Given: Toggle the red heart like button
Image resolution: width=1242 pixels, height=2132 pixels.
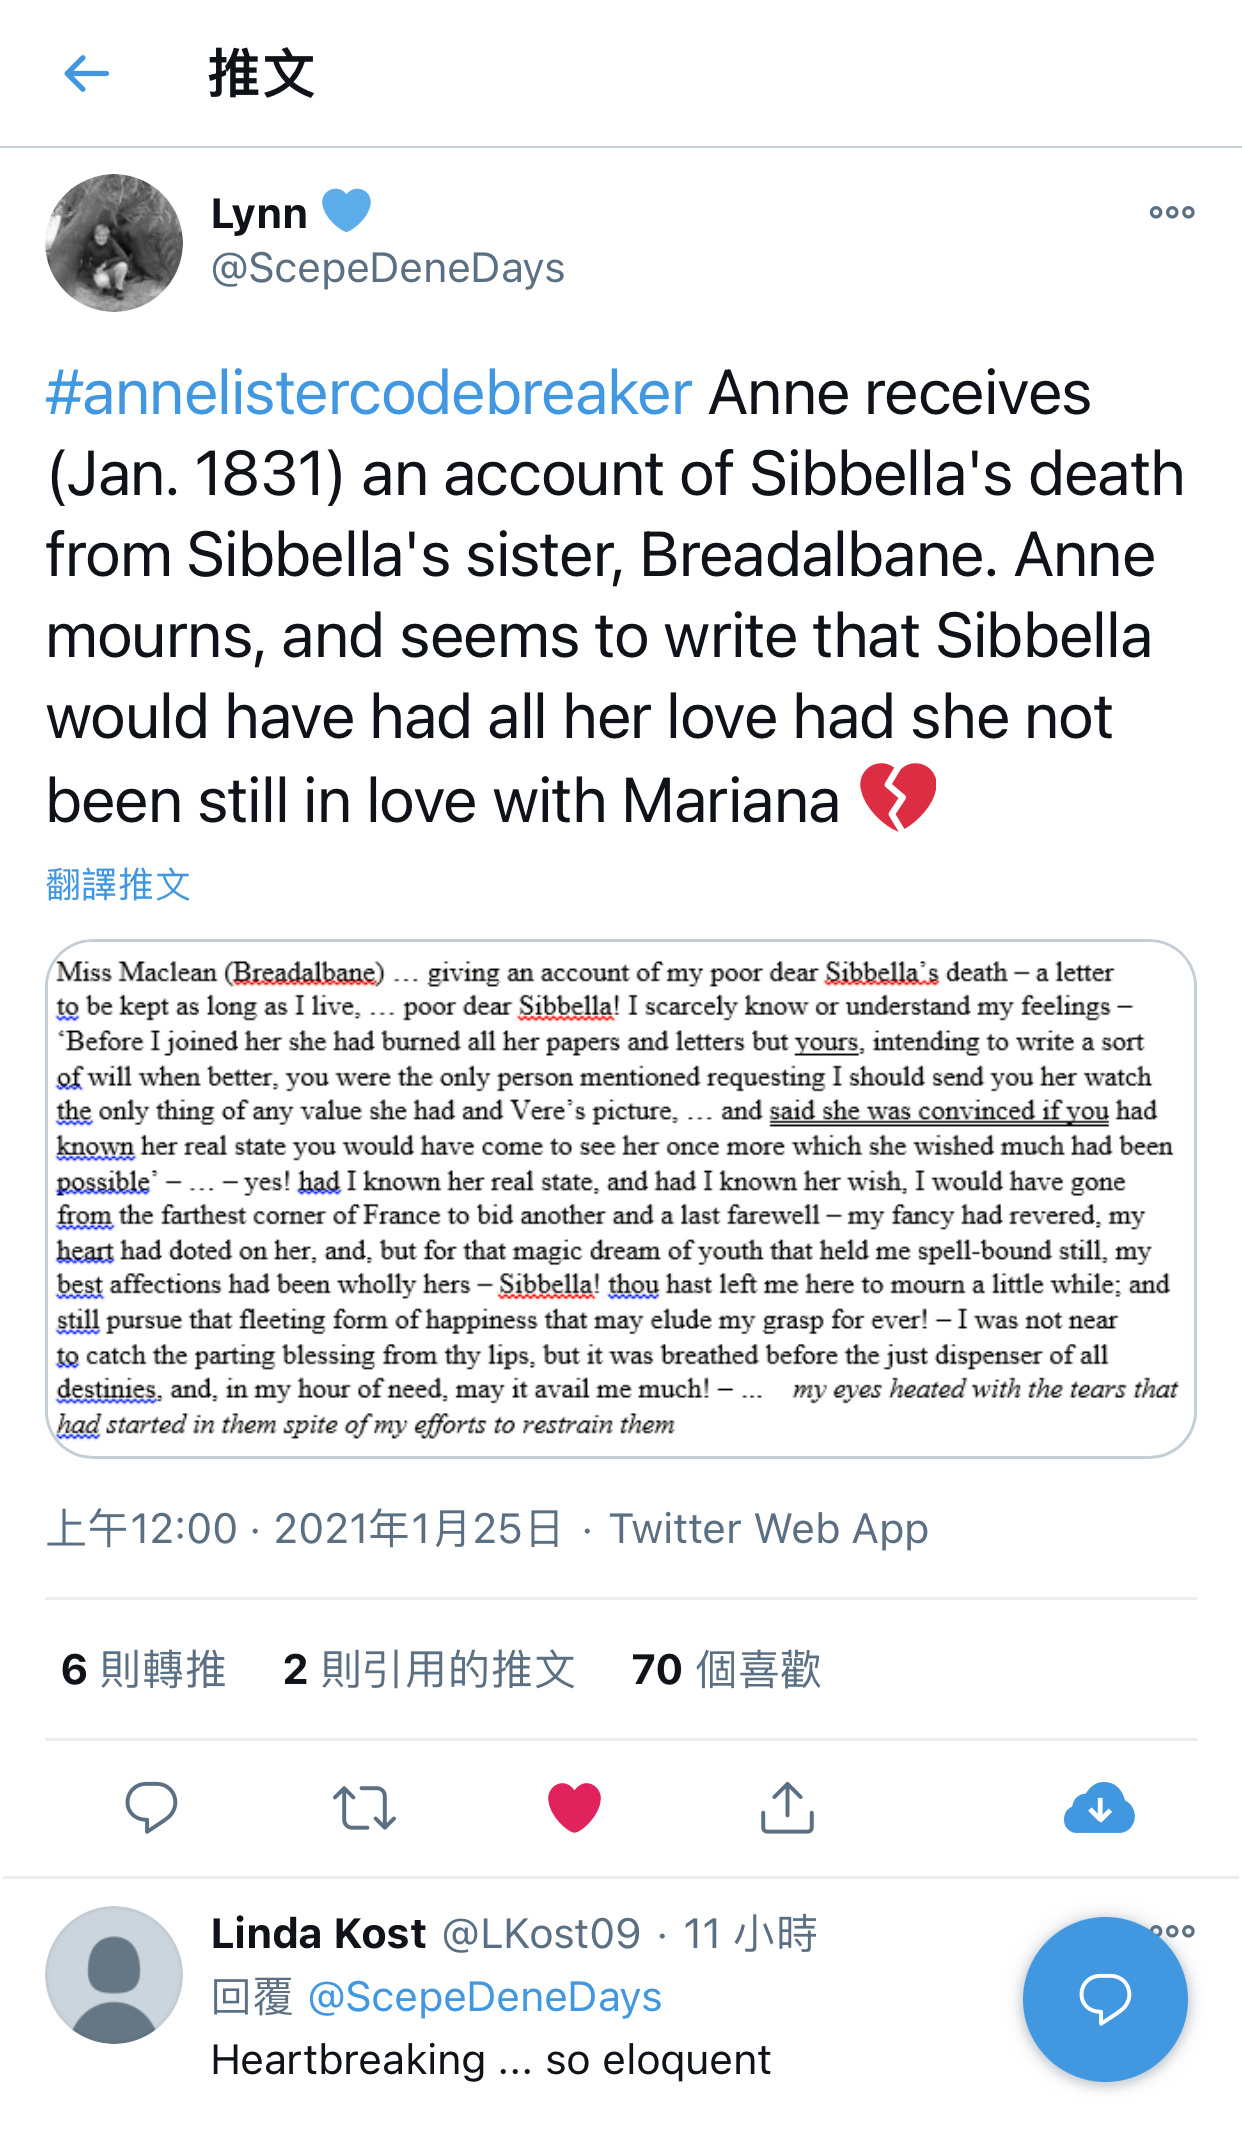Looking at the screenshot, I should tap(574, 1807).
